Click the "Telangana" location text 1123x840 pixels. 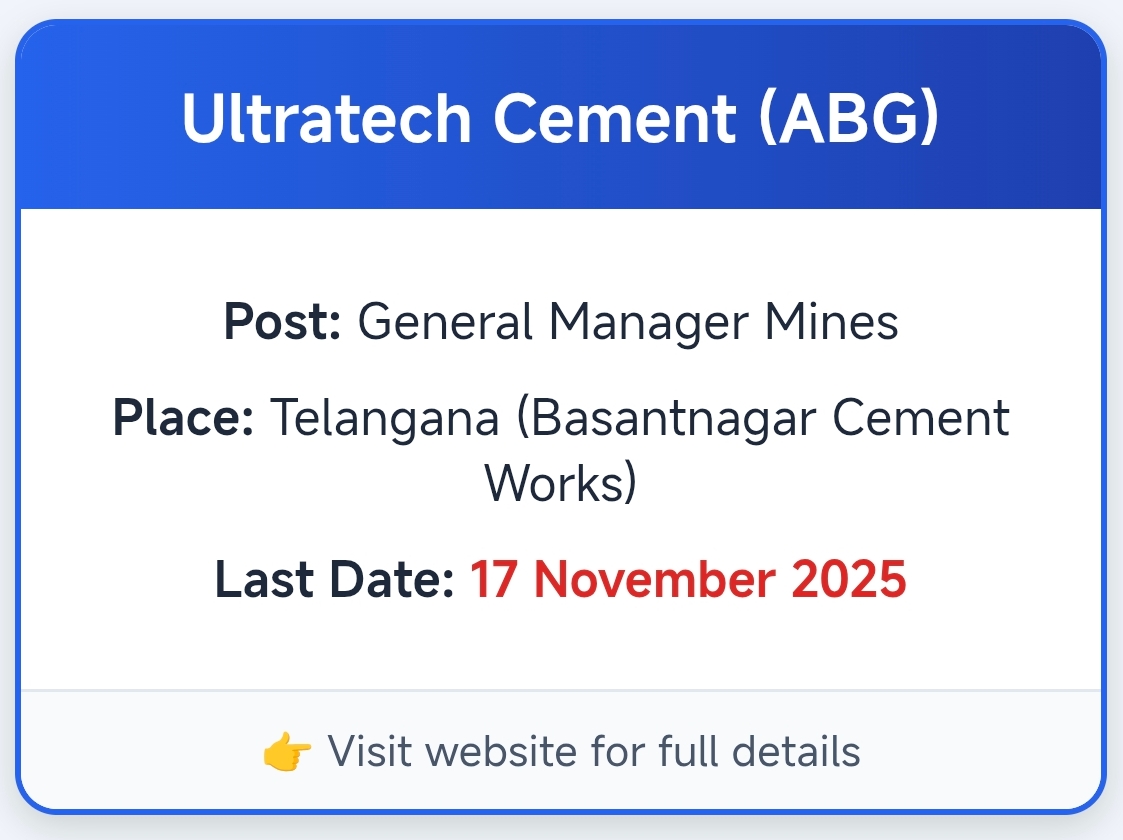pyautogui.click(x=385, y=418)
